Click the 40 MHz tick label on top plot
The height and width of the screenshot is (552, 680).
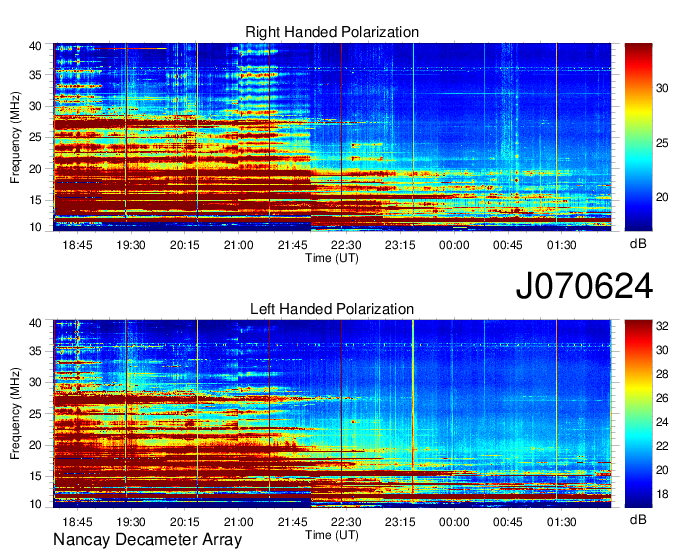pos(35,46)
